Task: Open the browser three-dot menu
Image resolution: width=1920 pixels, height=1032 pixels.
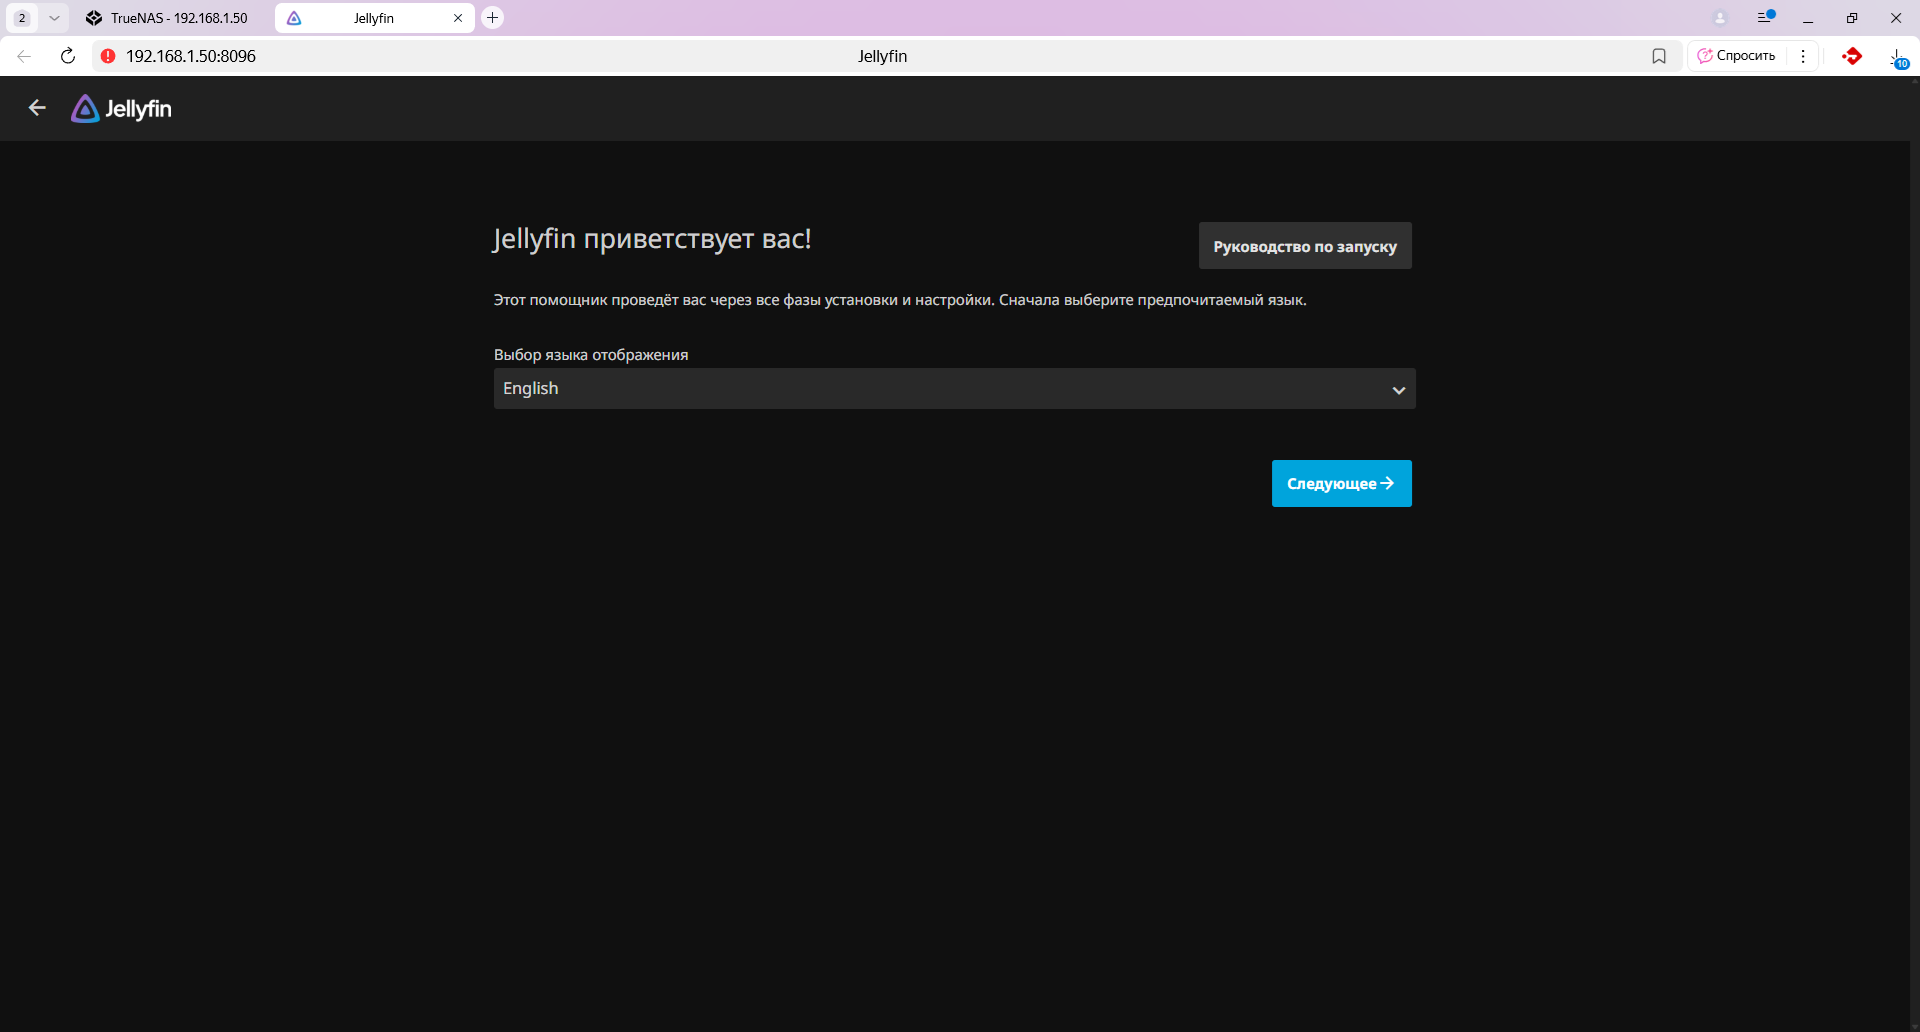Action: [1803, 56]
